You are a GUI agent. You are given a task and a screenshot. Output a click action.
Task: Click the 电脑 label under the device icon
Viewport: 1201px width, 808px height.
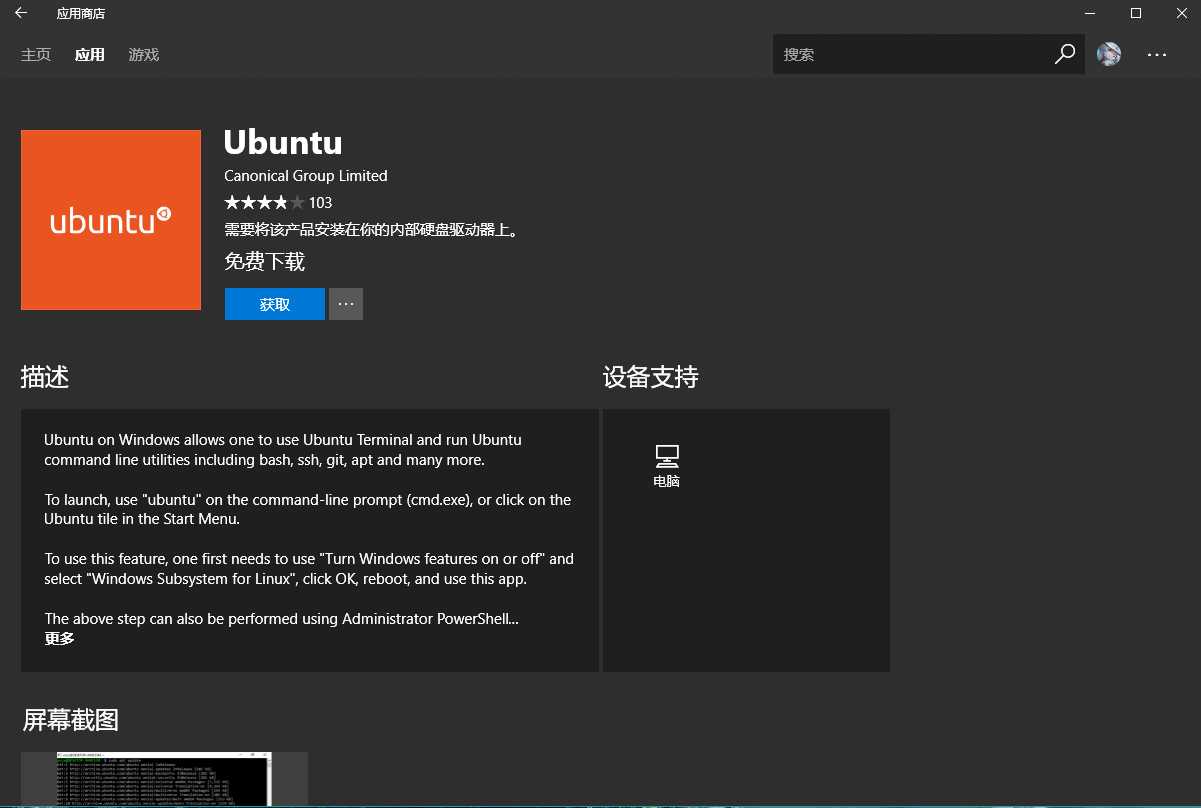coord(667,481)
